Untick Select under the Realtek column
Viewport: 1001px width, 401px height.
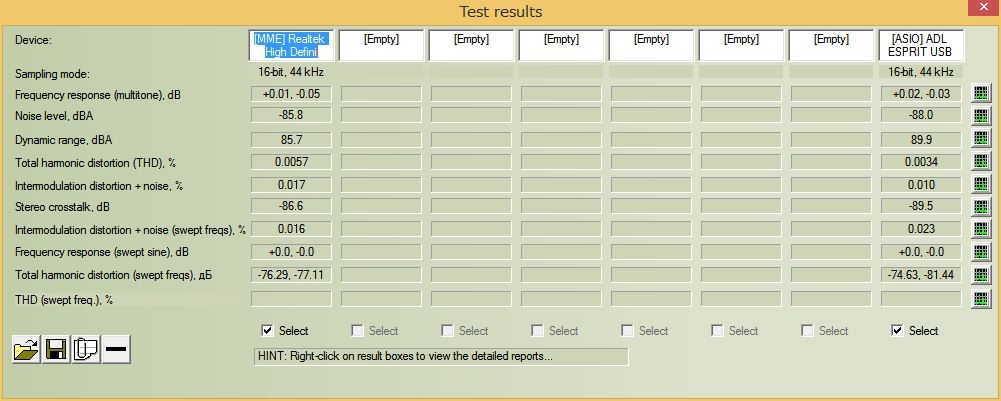tap(267, 330)
